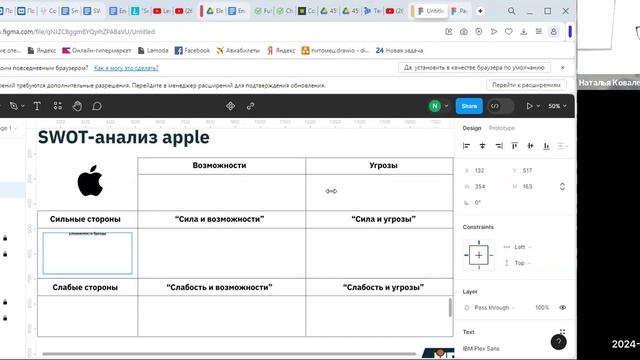Click Align bottom icon

[x=546, y=146]
